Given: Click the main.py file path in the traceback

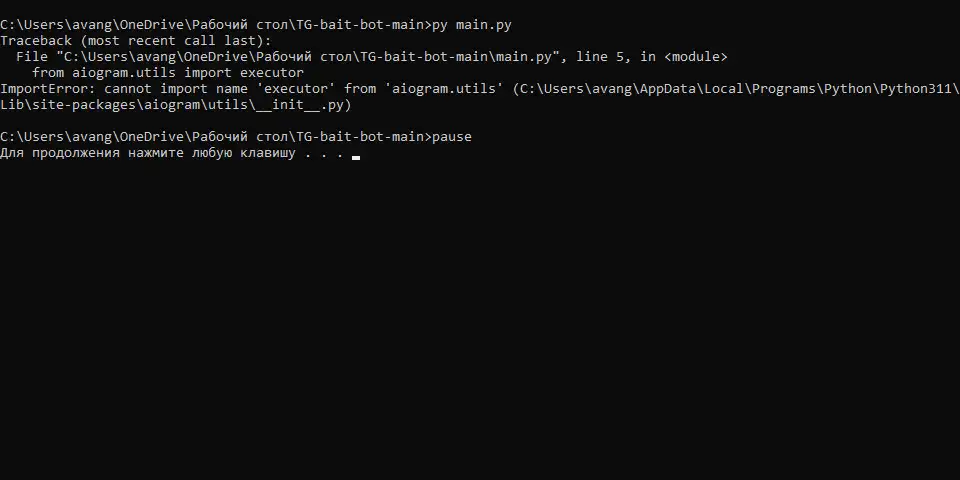Looking at the screenshot, I should pyautogui.click(x=307, y=57).
